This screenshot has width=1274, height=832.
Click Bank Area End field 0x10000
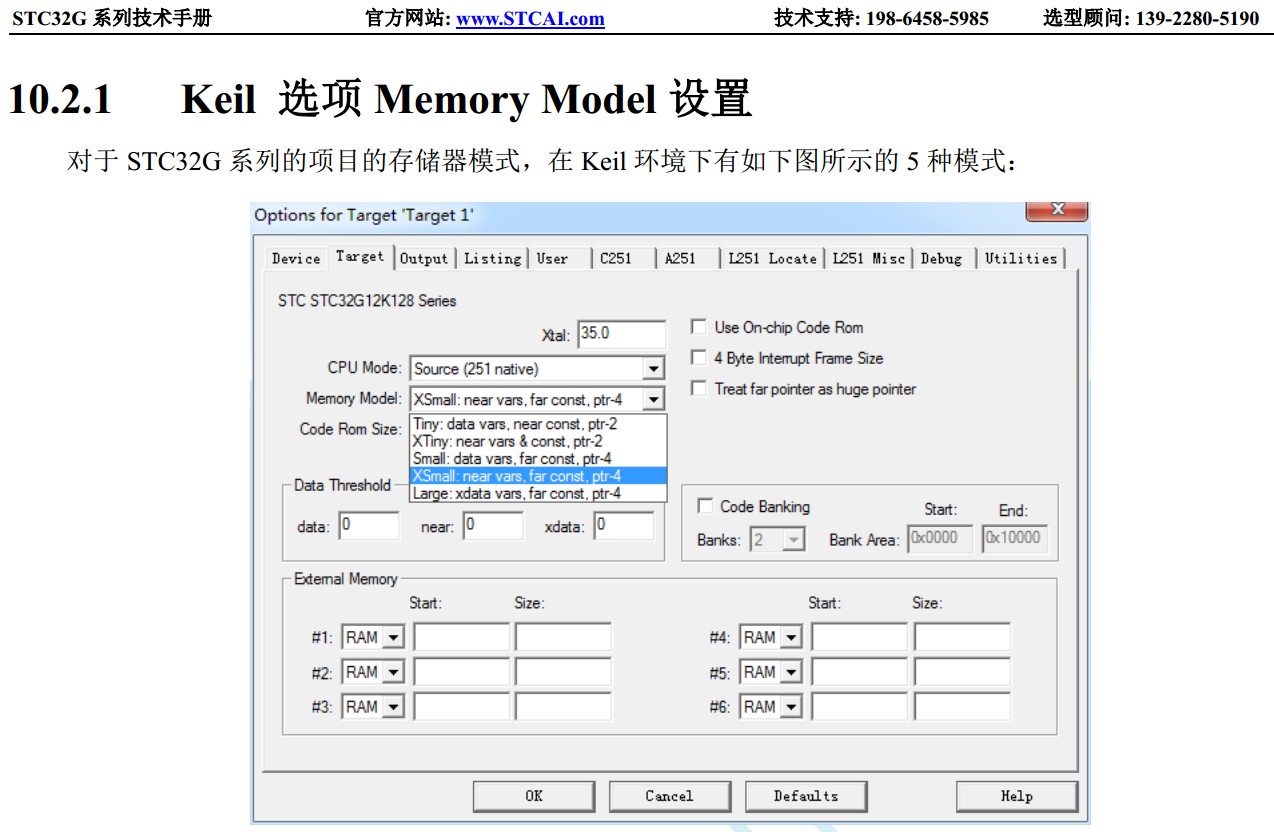[x=1015, y=538]
